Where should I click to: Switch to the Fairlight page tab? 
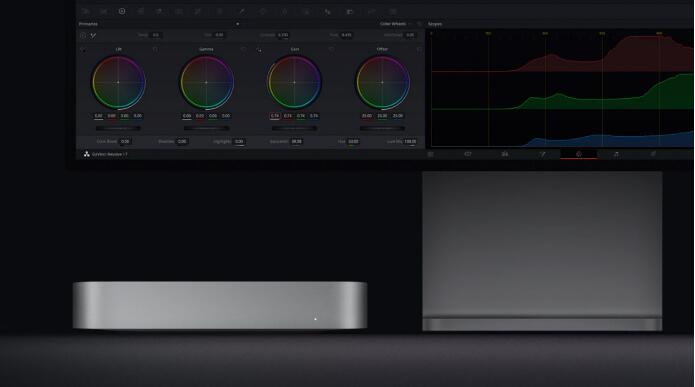tap(616, 154)
